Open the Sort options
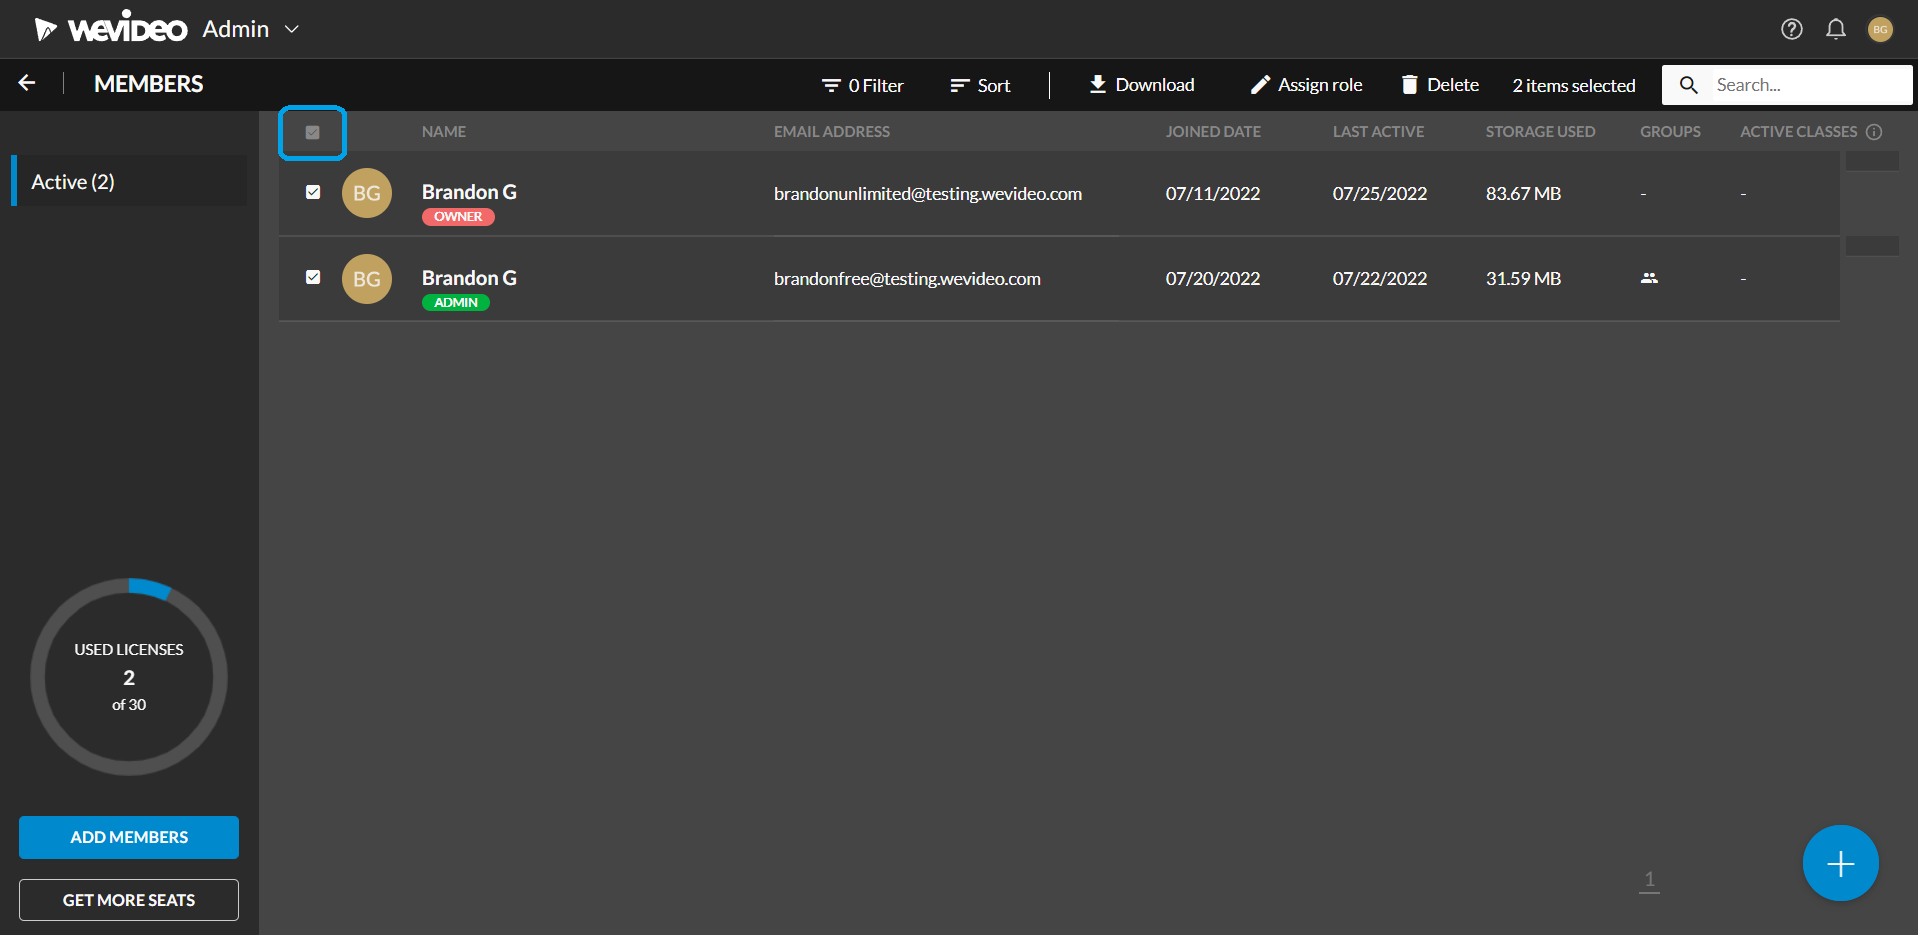The width and height of the screenshot is (1918, 935). 980,85
